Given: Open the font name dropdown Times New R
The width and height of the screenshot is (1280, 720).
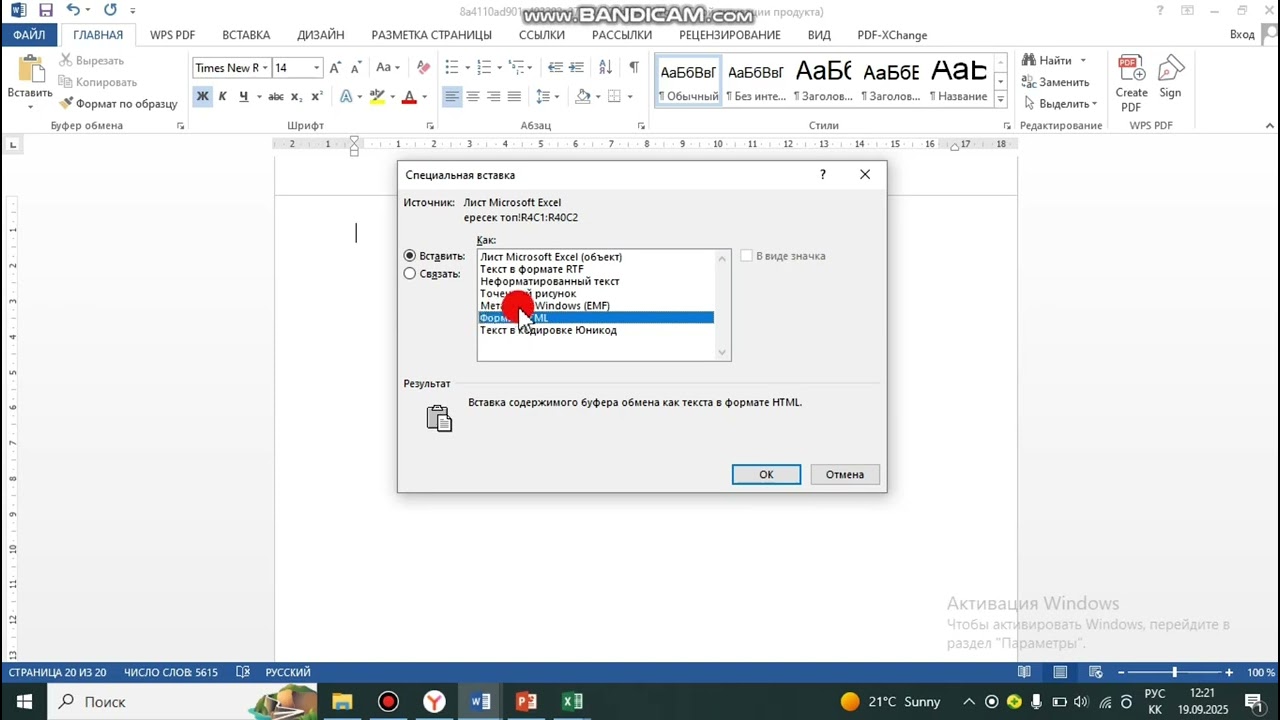Looking at the screenshot, I should (265, 68).
